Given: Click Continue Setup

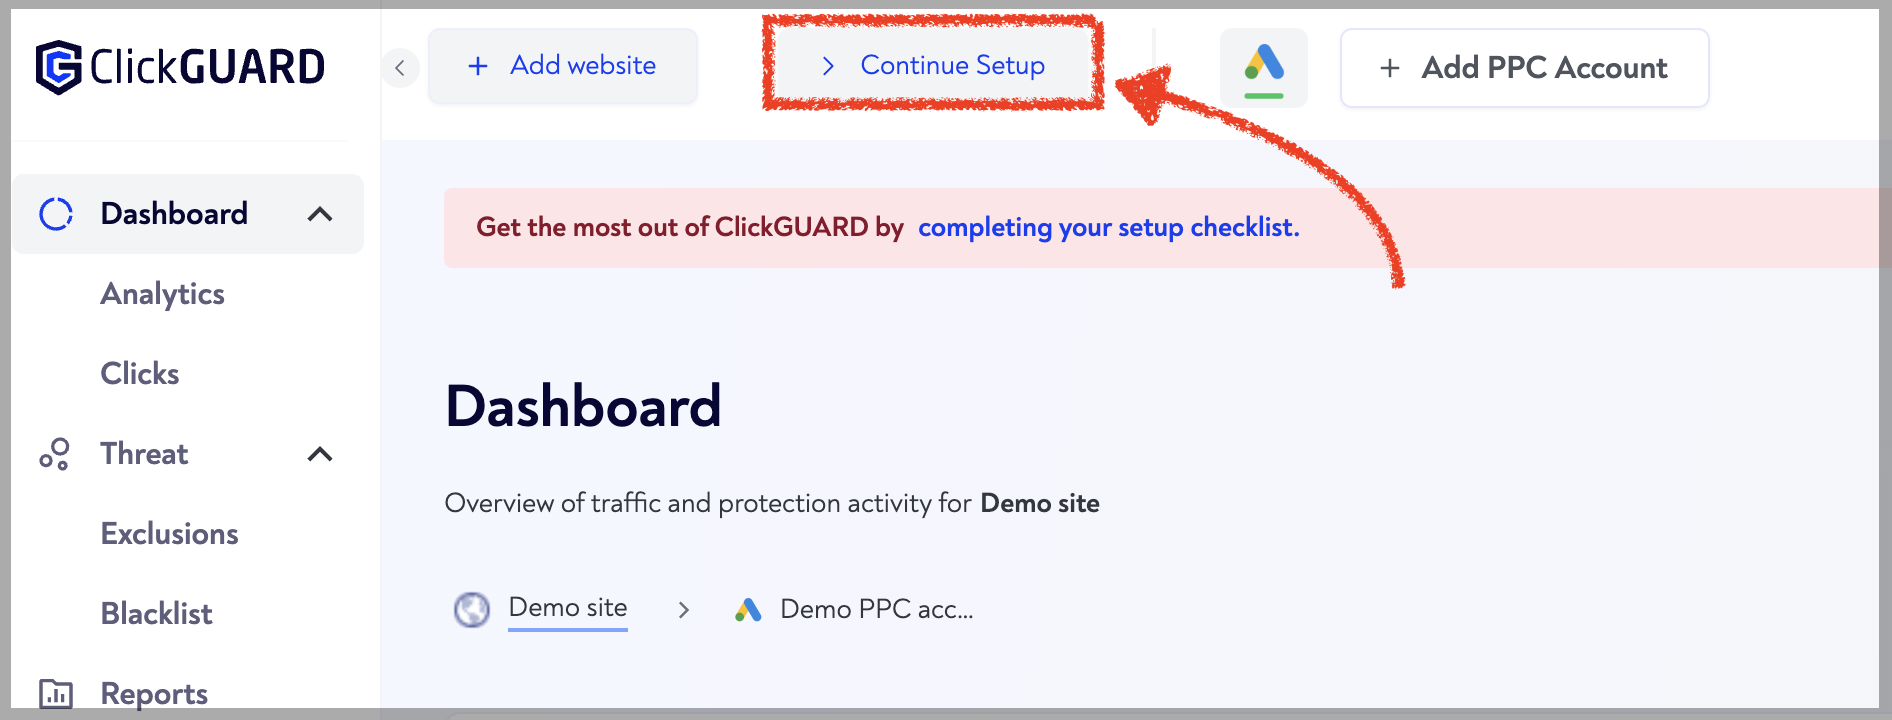Looking at the screenshot, I should click(x=932, y=66).
